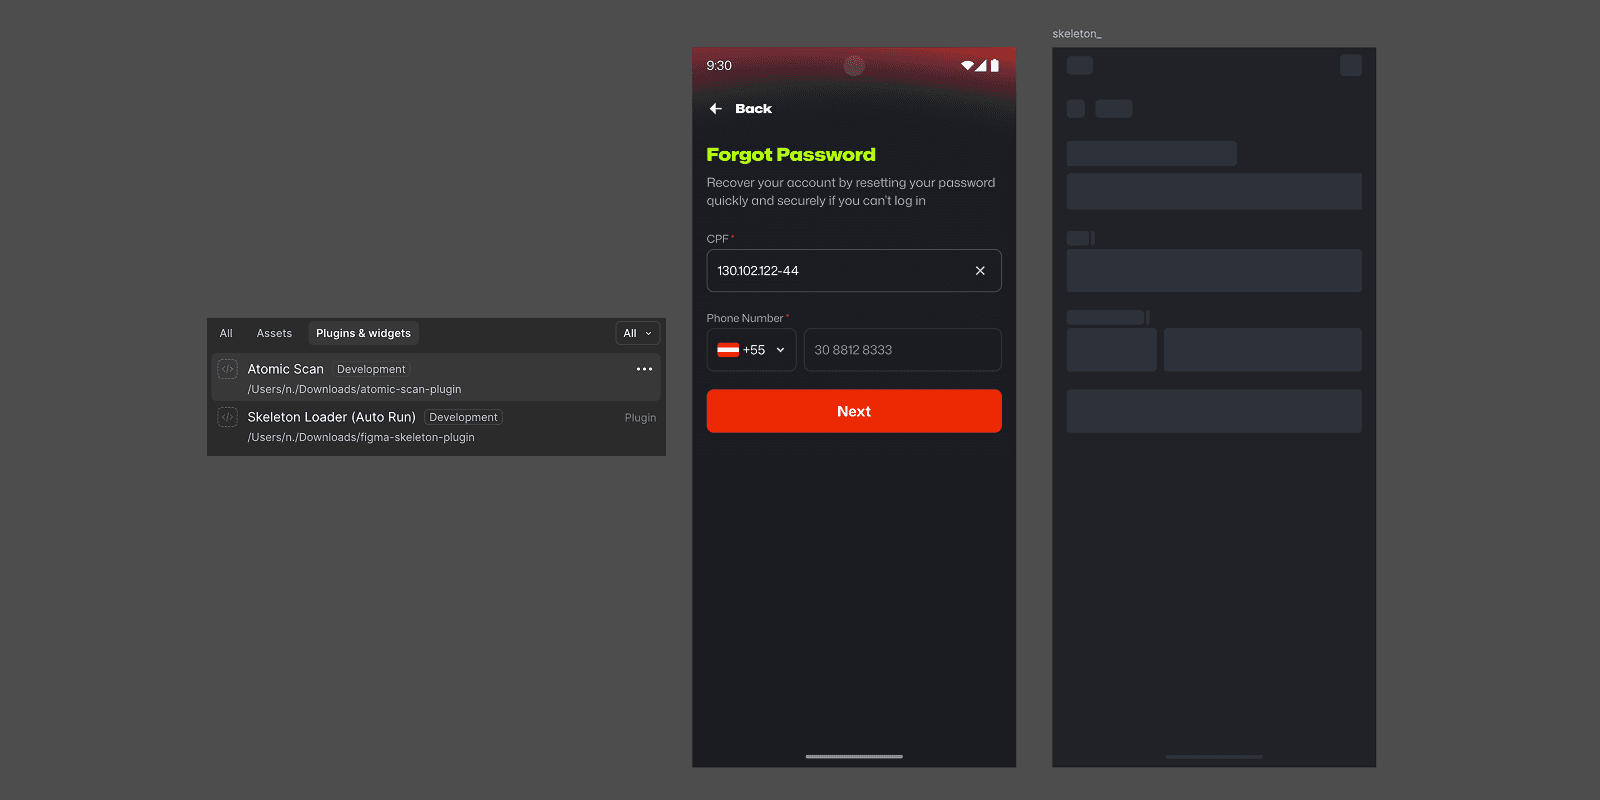Click the Wi-Fi status icon
This screenshot has width=1600, height=800.
tap(967, 66)
